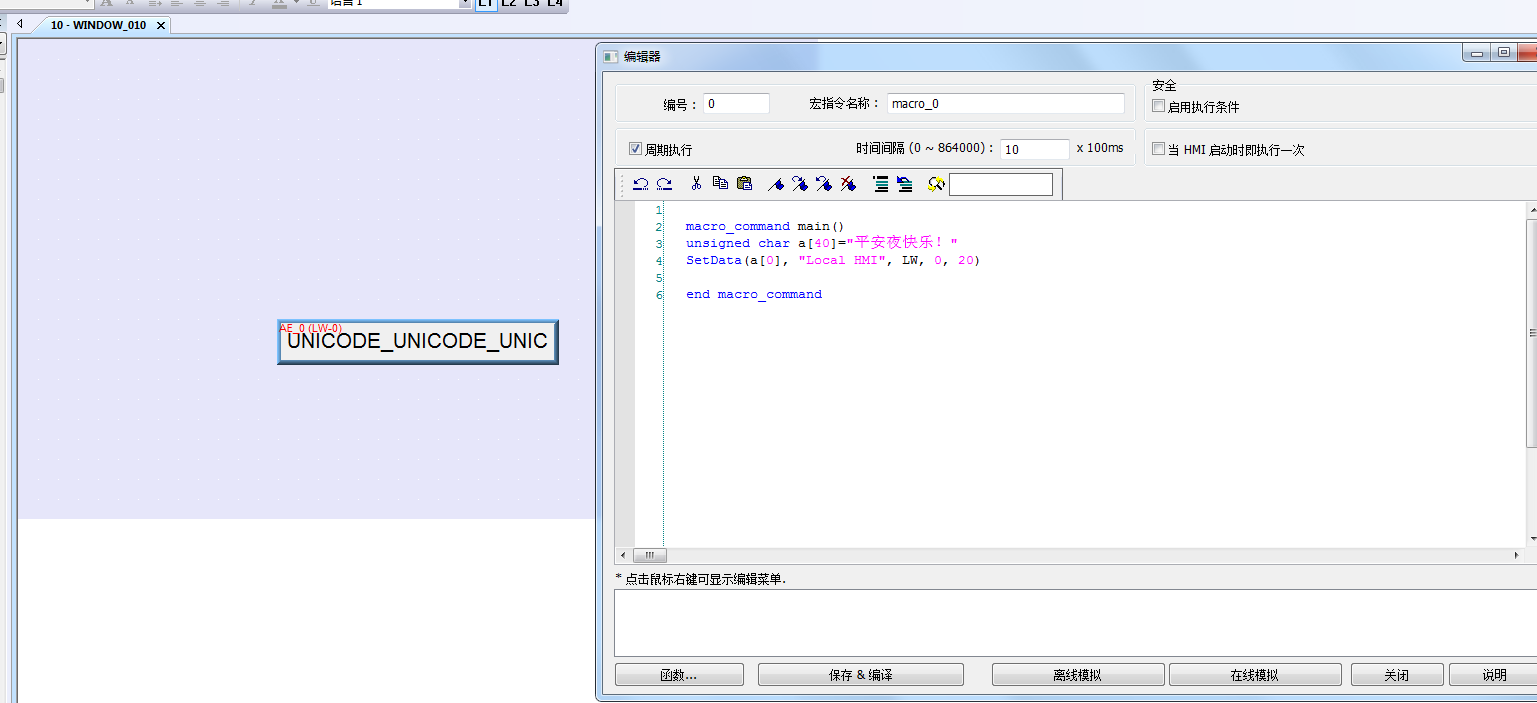Click the left tab scroll arrow

point(19,24)
